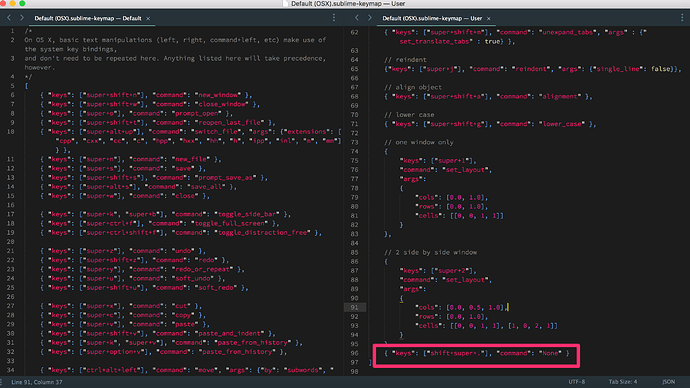Click the "copy" command line
This screenshot has width=690, height=388.
click(x=123, y=315)
